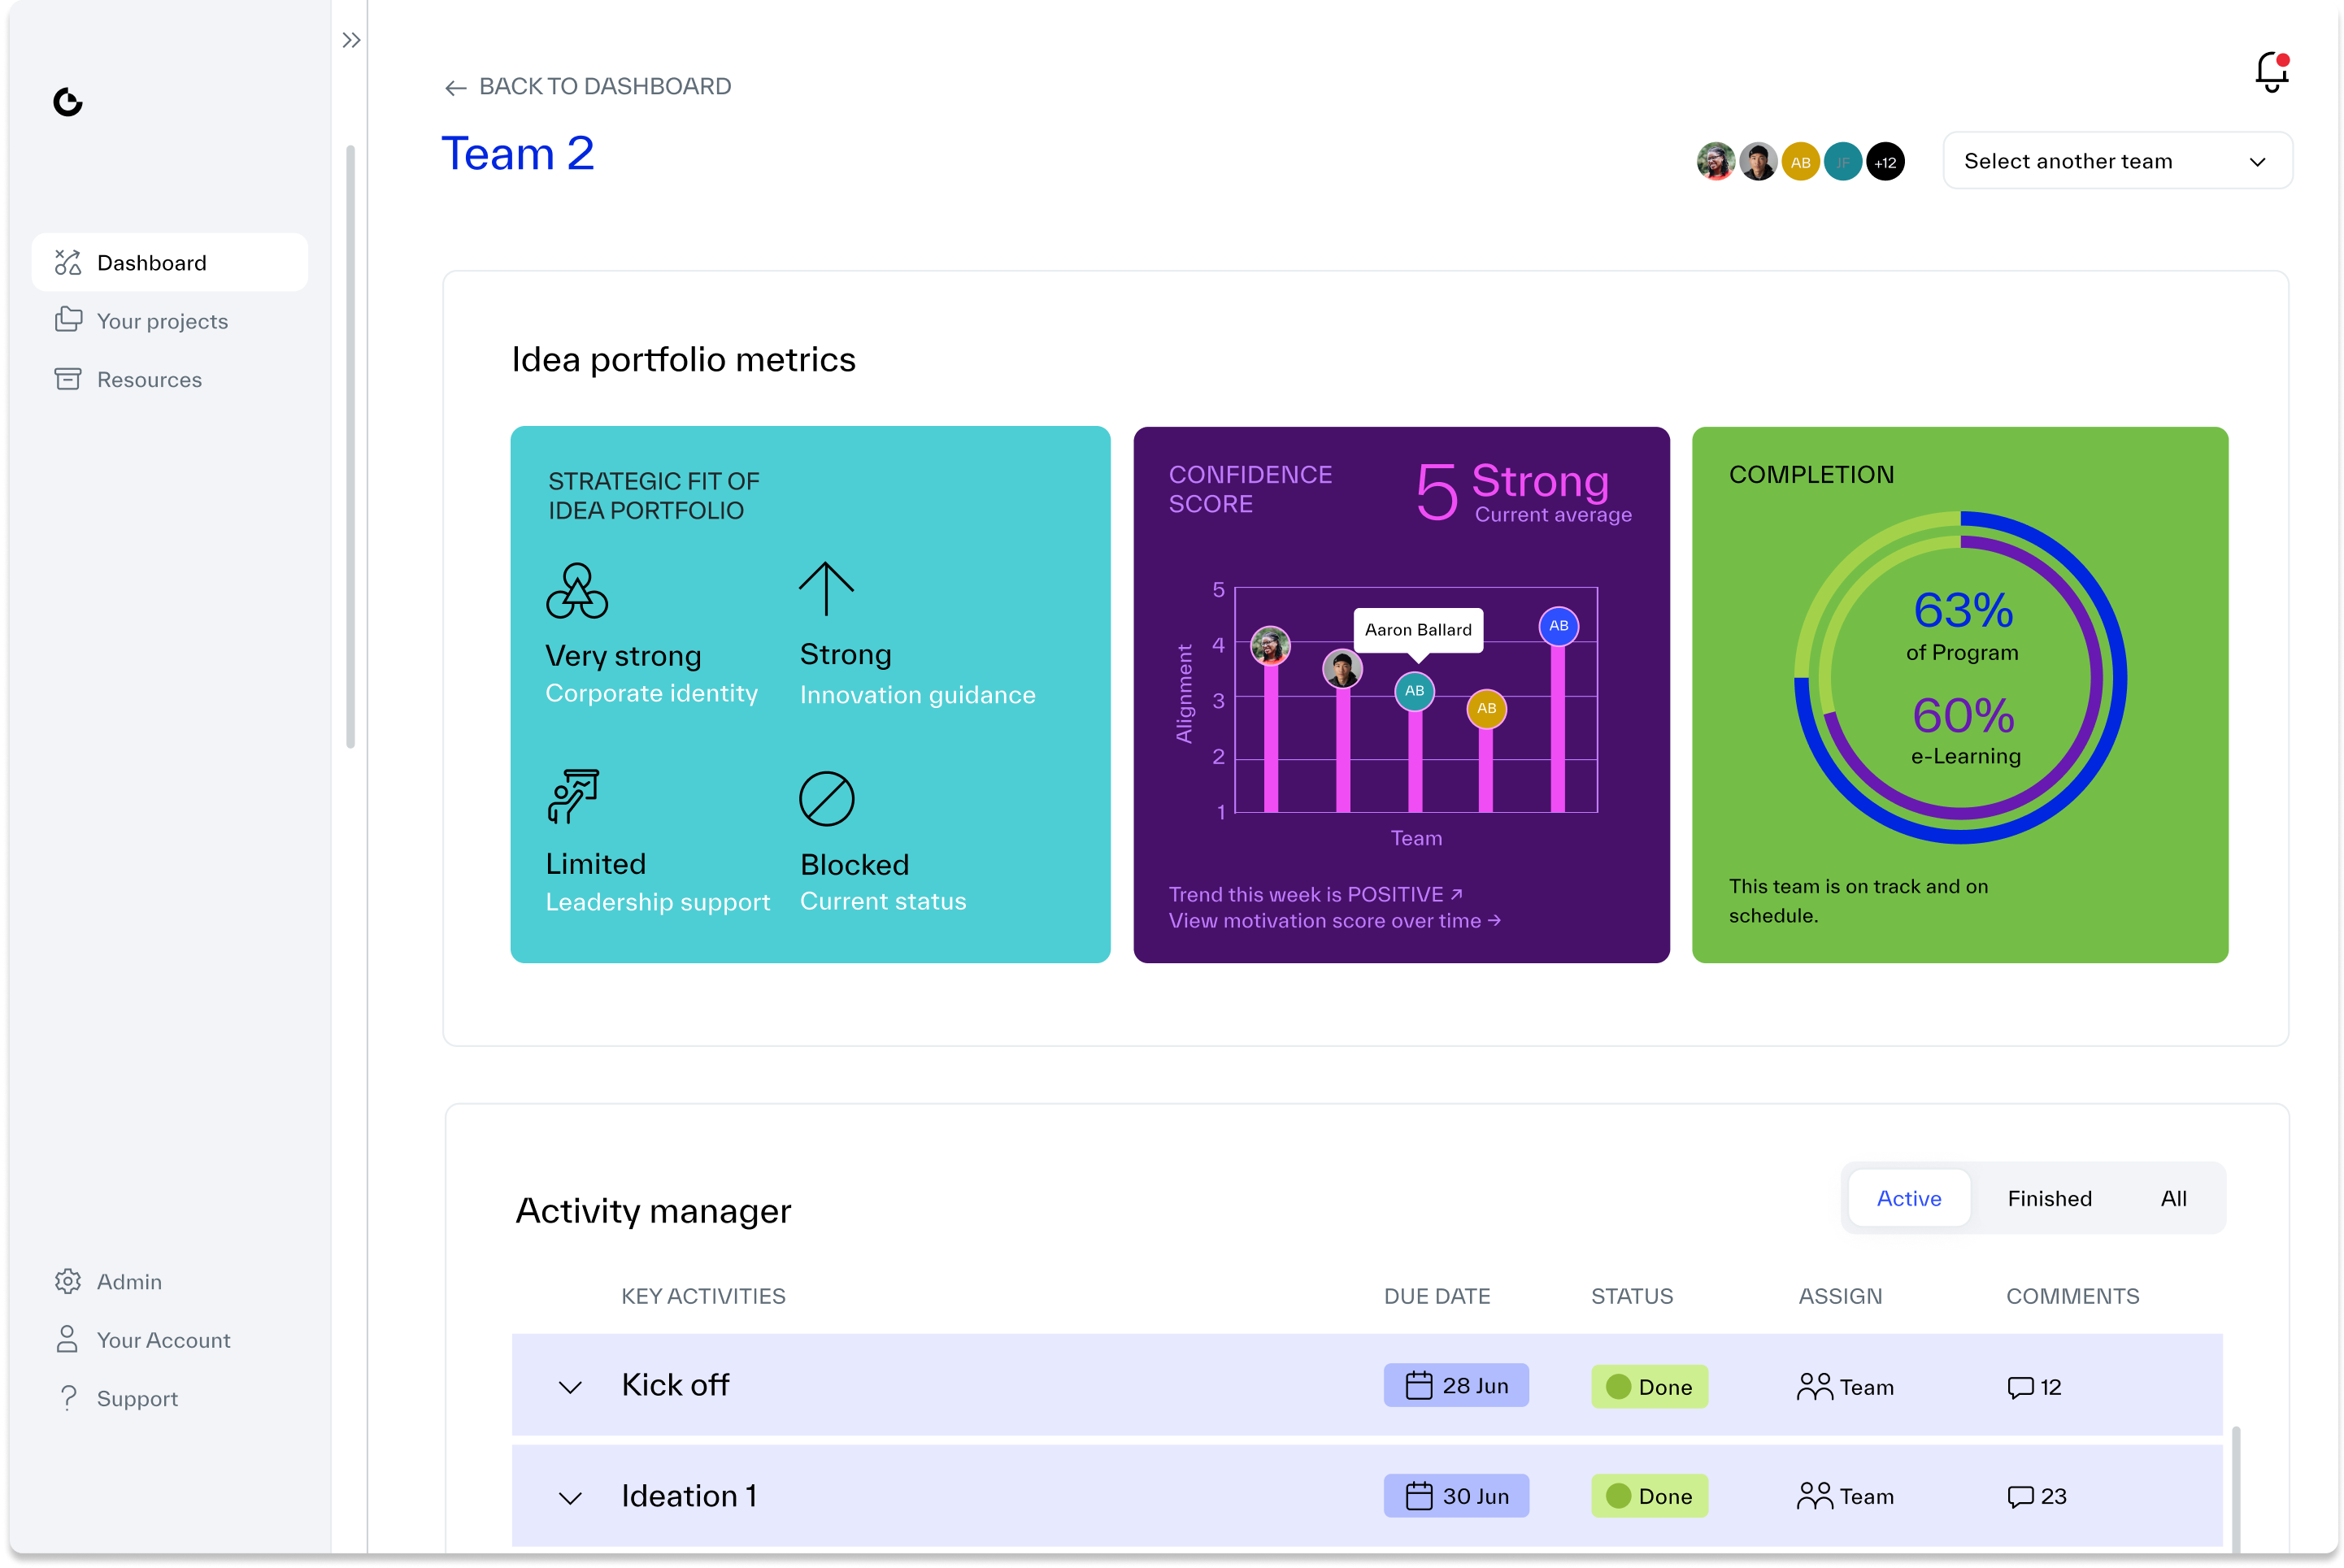Click the company logo at top left

point(67,103)
